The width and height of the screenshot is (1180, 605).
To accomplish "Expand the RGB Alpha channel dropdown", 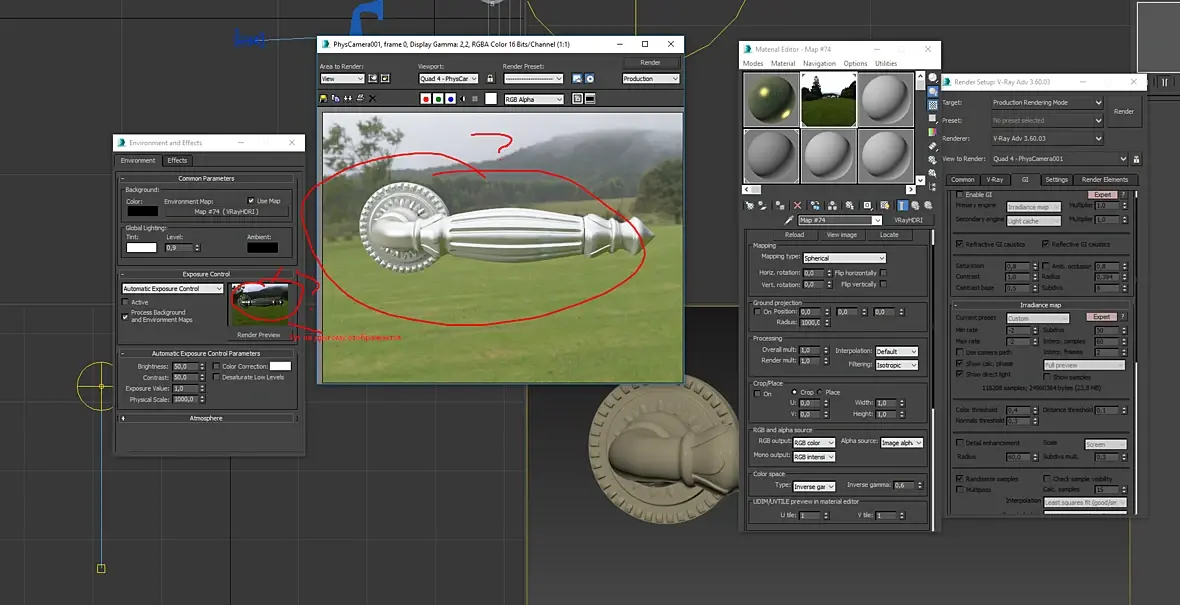I will point(534,99).
